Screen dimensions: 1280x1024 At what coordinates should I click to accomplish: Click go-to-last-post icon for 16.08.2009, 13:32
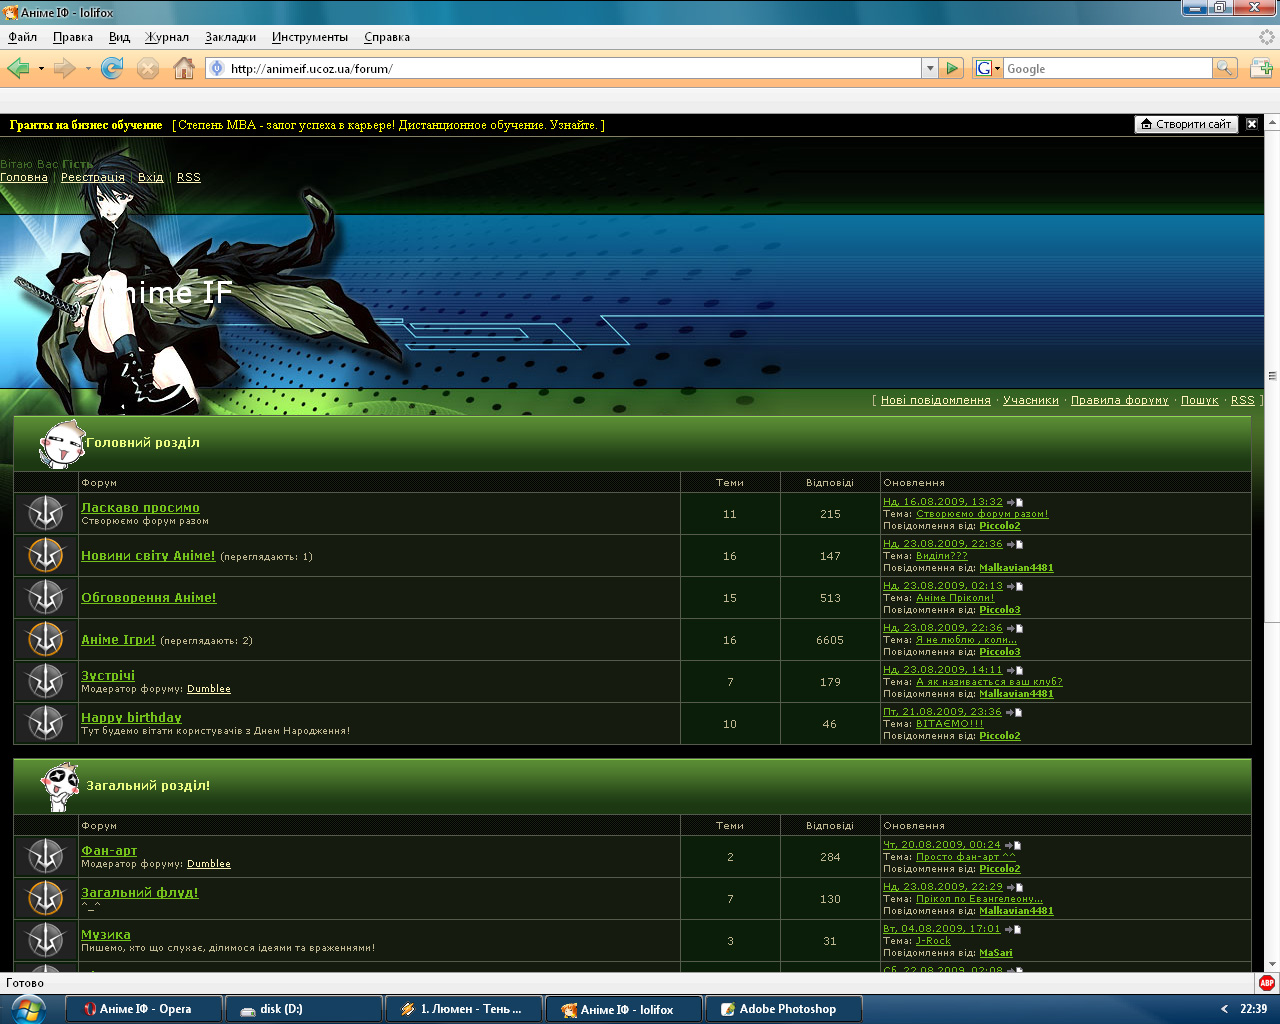(x=1015, y=502)
